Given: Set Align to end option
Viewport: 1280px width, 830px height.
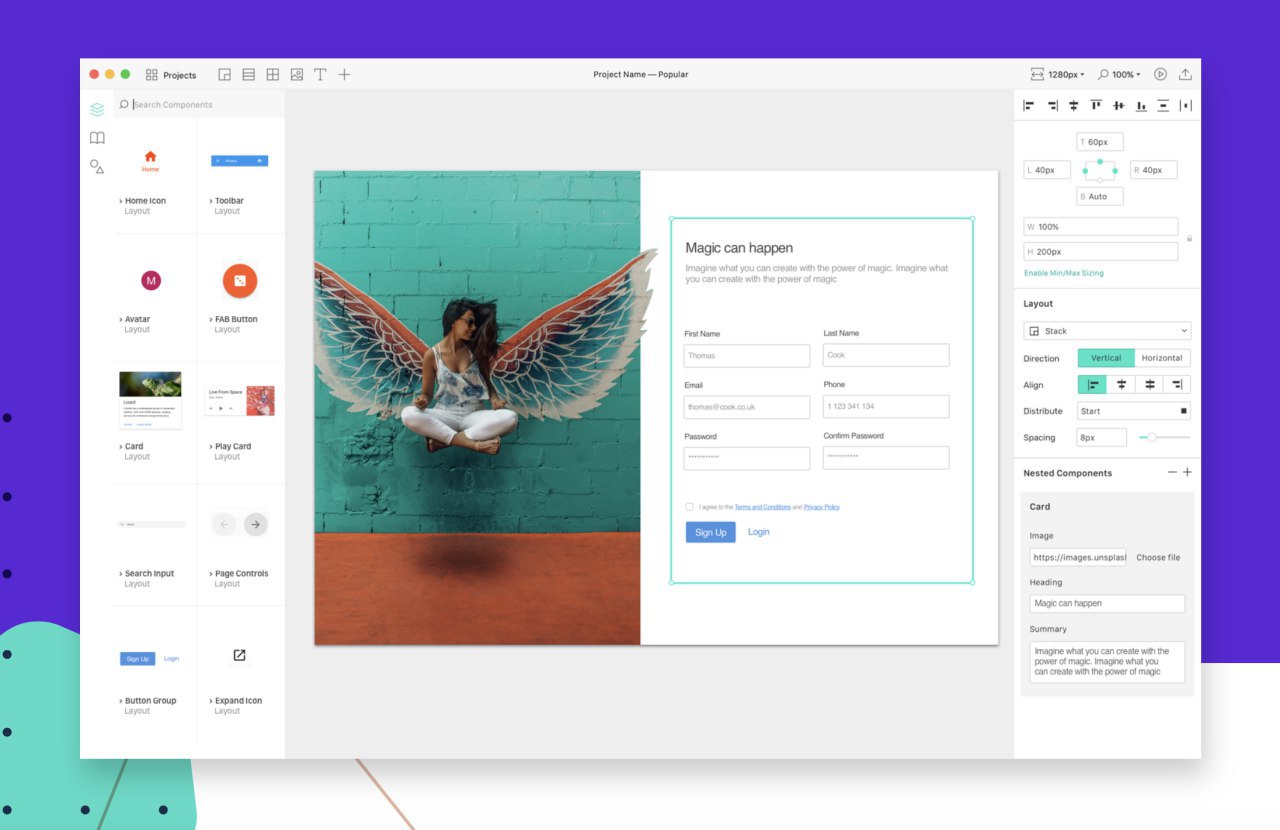Looking at the screenshot, I should point(1177,385).
